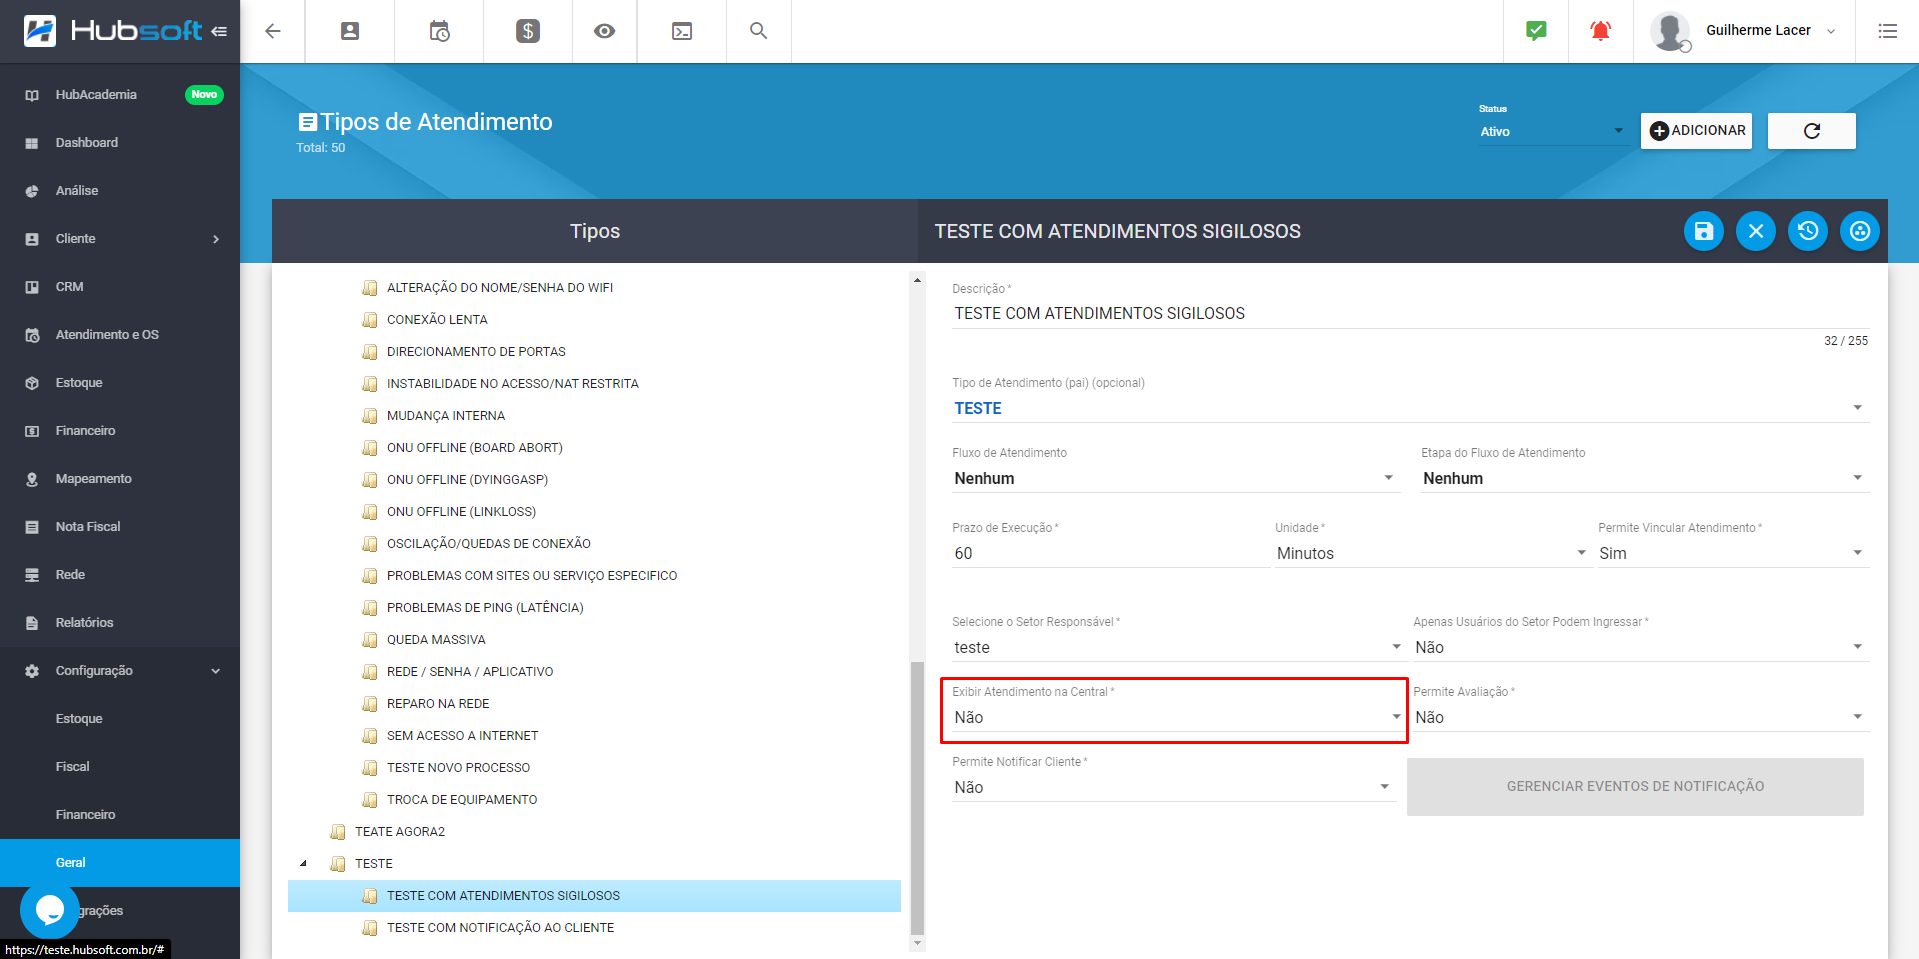Collapse the Configuração sidebar menu
This screenshot has height=959, width=1919.
click(120, 671)
